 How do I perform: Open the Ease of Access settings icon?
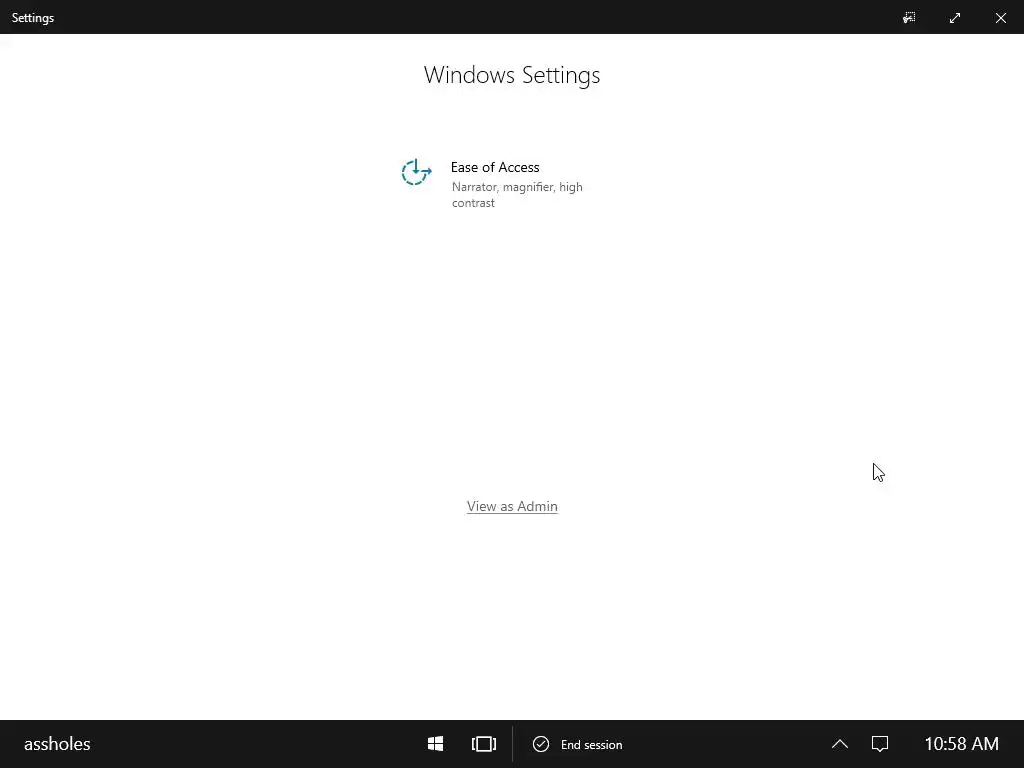tap(416, 172)
